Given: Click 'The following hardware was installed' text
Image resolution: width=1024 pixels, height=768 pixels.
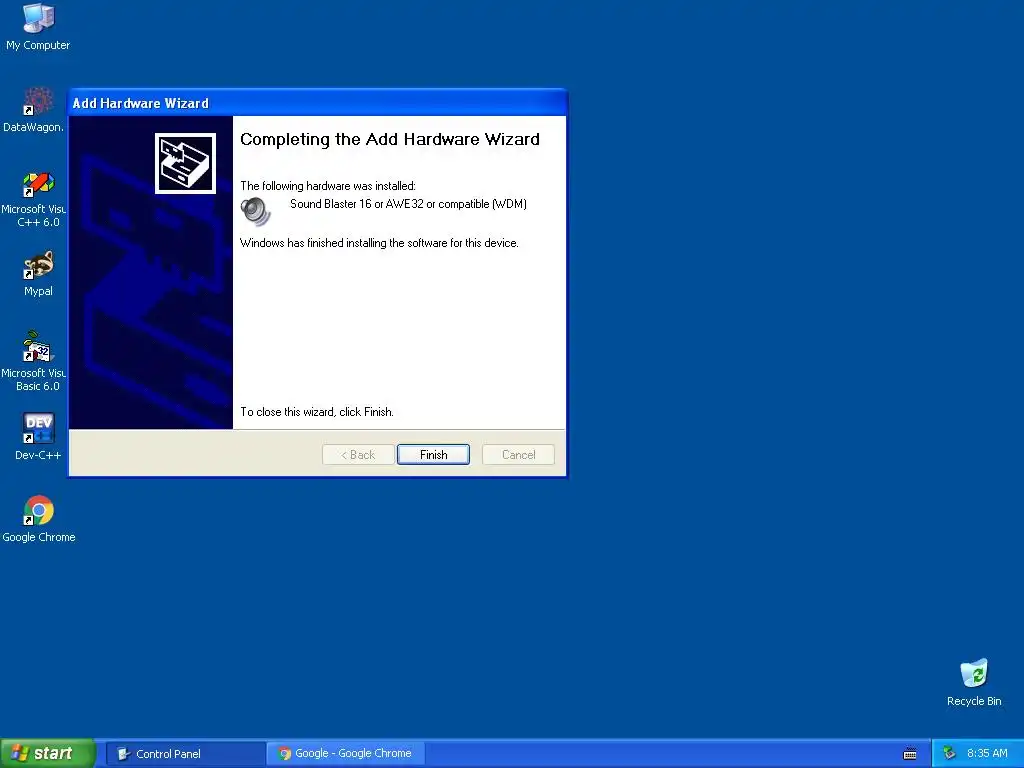Looking at the screenshot, I should [328, 186].
